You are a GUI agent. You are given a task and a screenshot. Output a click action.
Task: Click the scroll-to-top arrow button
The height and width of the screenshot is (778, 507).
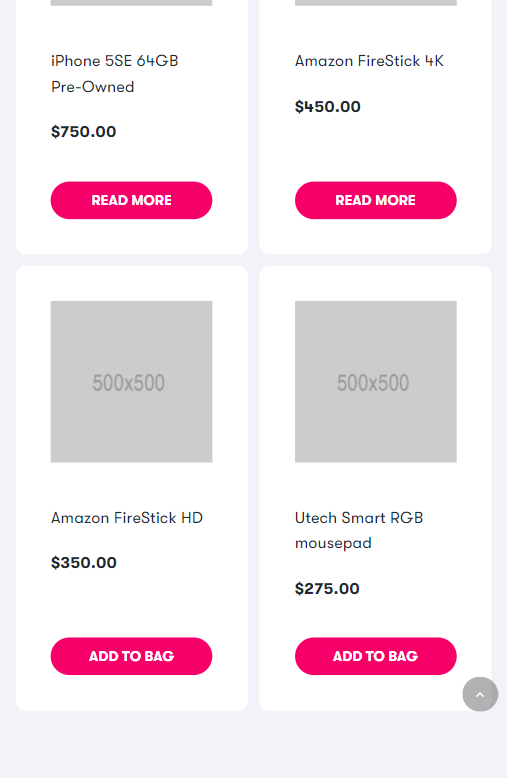pos(480,694)
